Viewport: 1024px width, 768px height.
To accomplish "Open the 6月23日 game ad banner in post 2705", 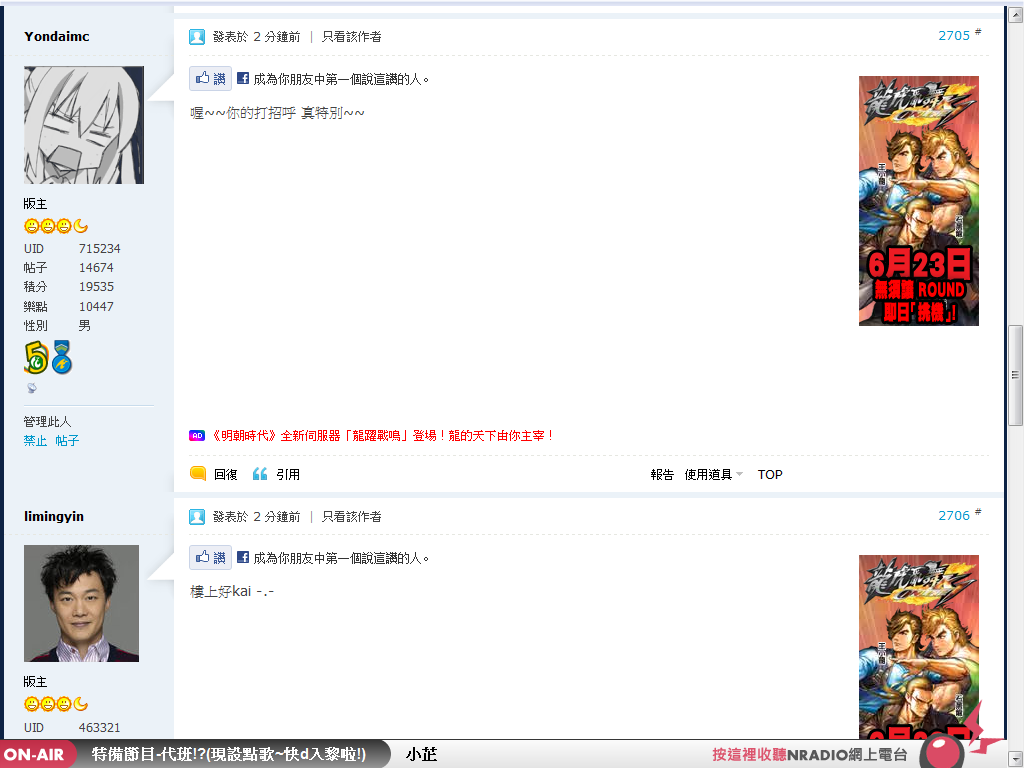I will [919, 201].
